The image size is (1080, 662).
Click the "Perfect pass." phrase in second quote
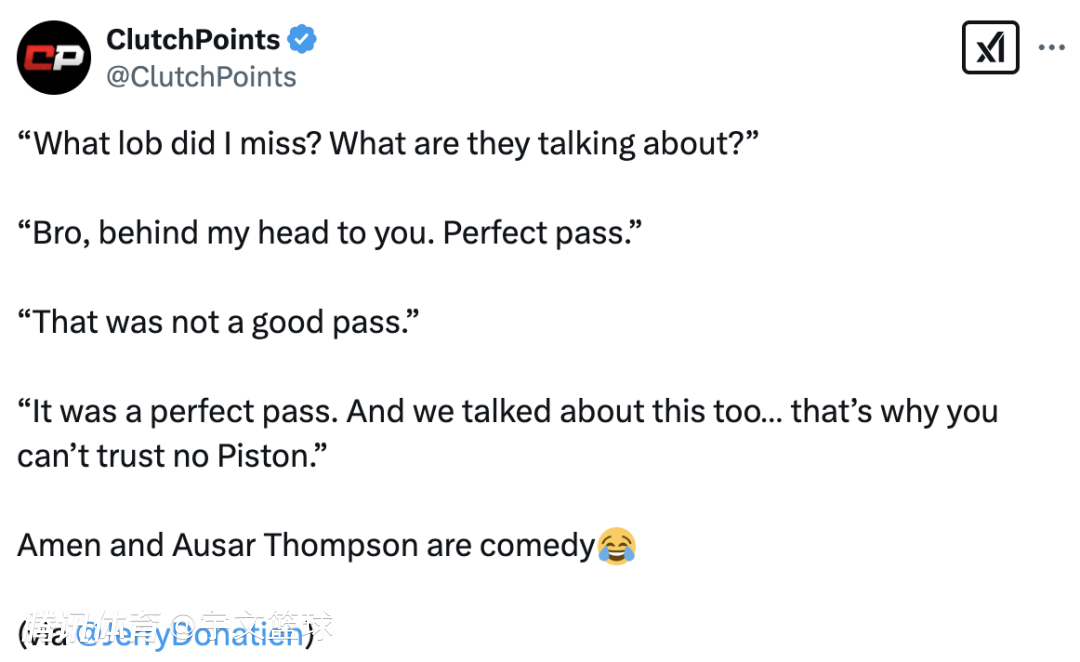pyautogui.click(x=540, y=233)
